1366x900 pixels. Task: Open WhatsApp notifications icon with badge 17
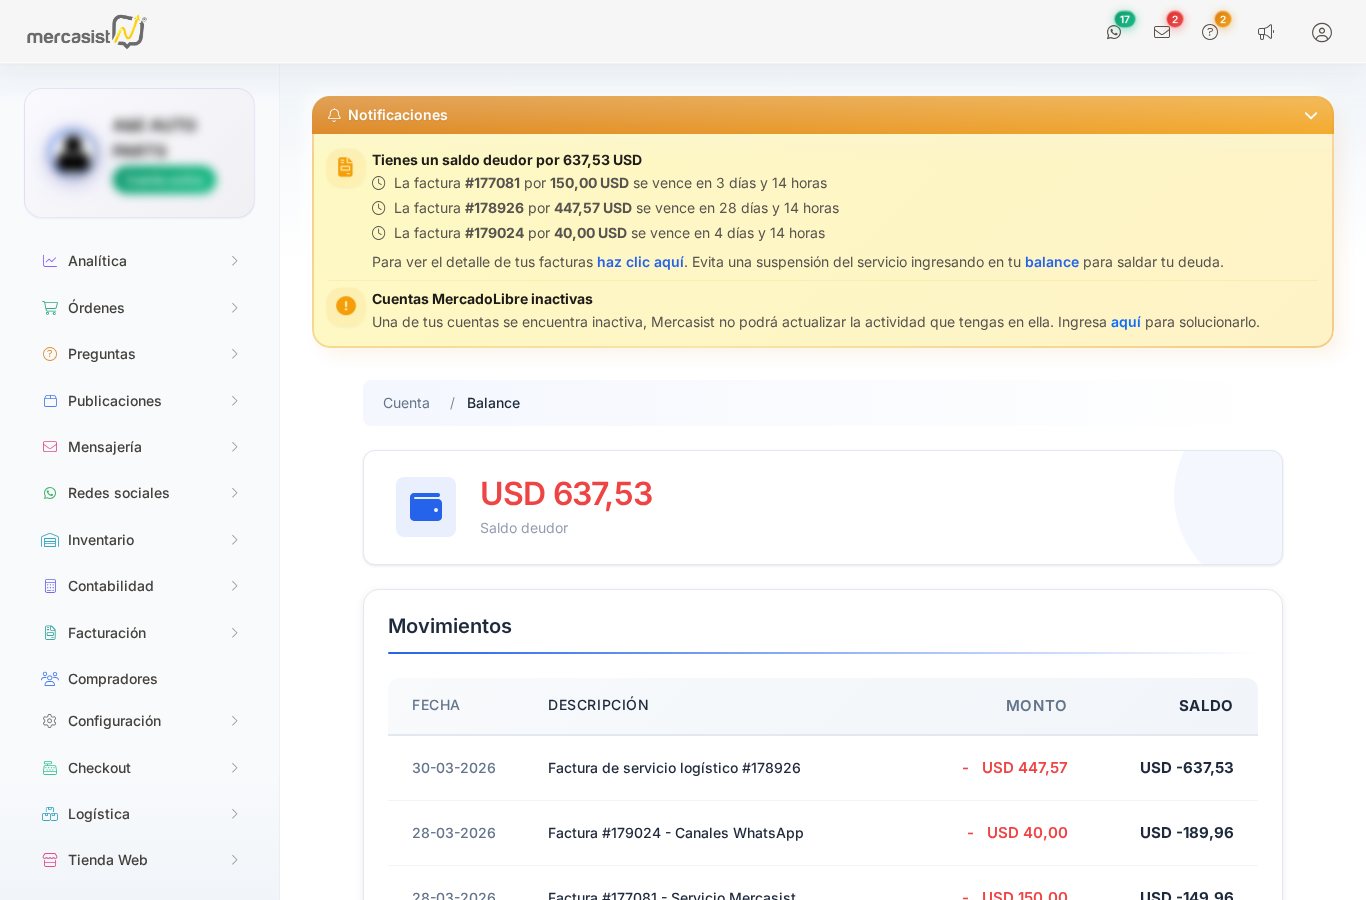[1114, 32]
